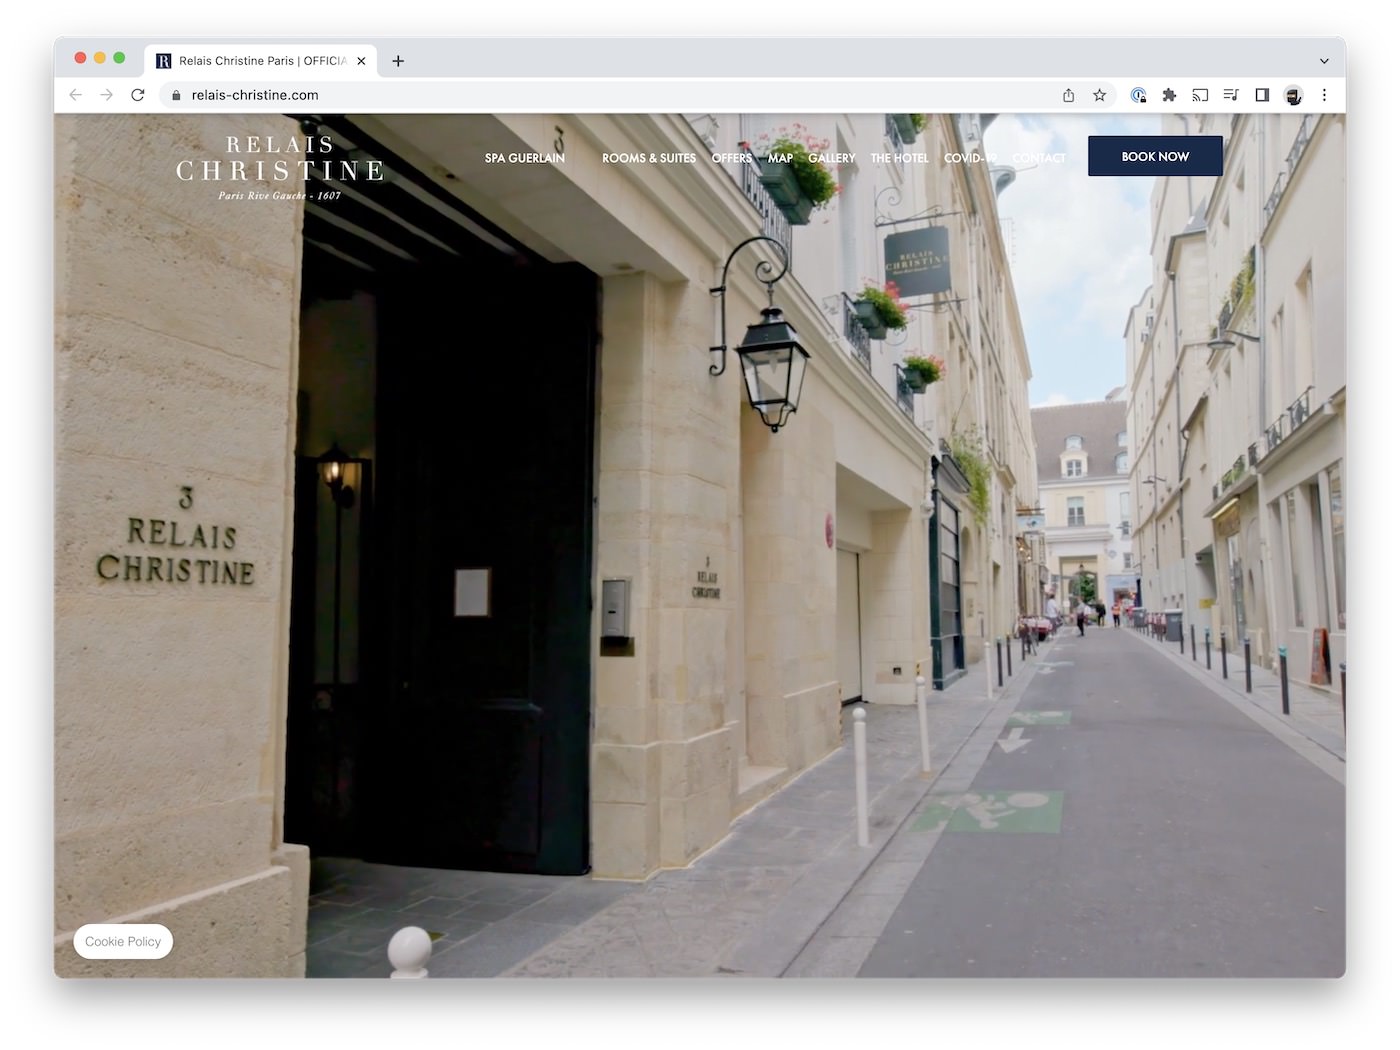The width and height of the screenshot is (1400, 1050).
Task: Reload the page
Action: pos(138,95)
